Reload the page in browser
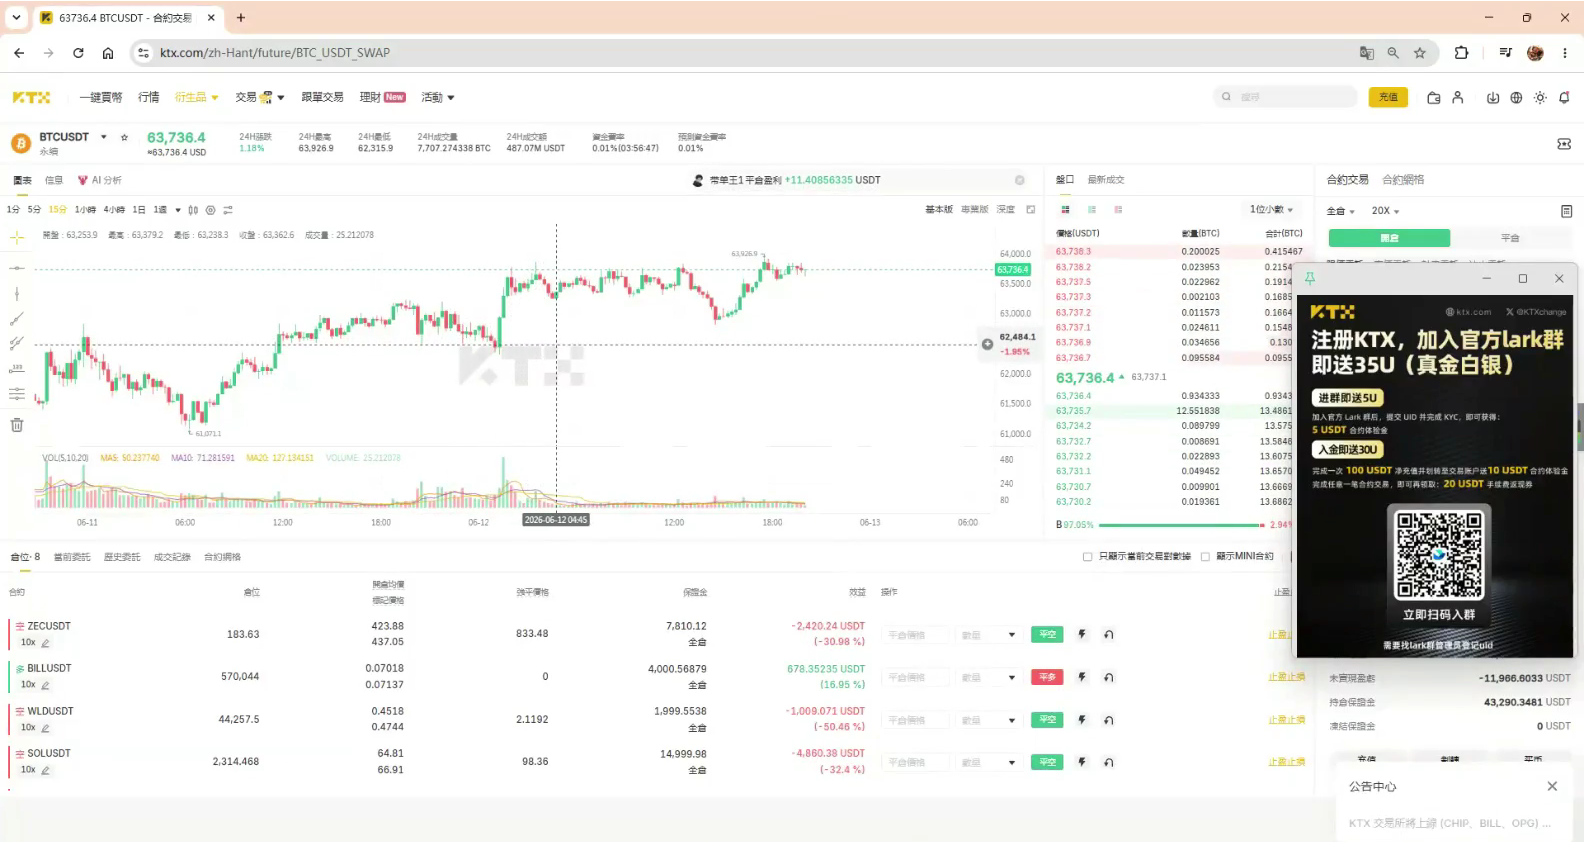The height and width of the screenshot is (842, 1584). [x=78, y=53]
